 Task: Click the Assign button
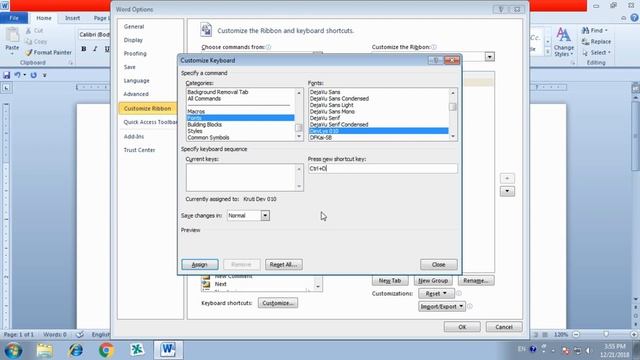click(200, 264)
